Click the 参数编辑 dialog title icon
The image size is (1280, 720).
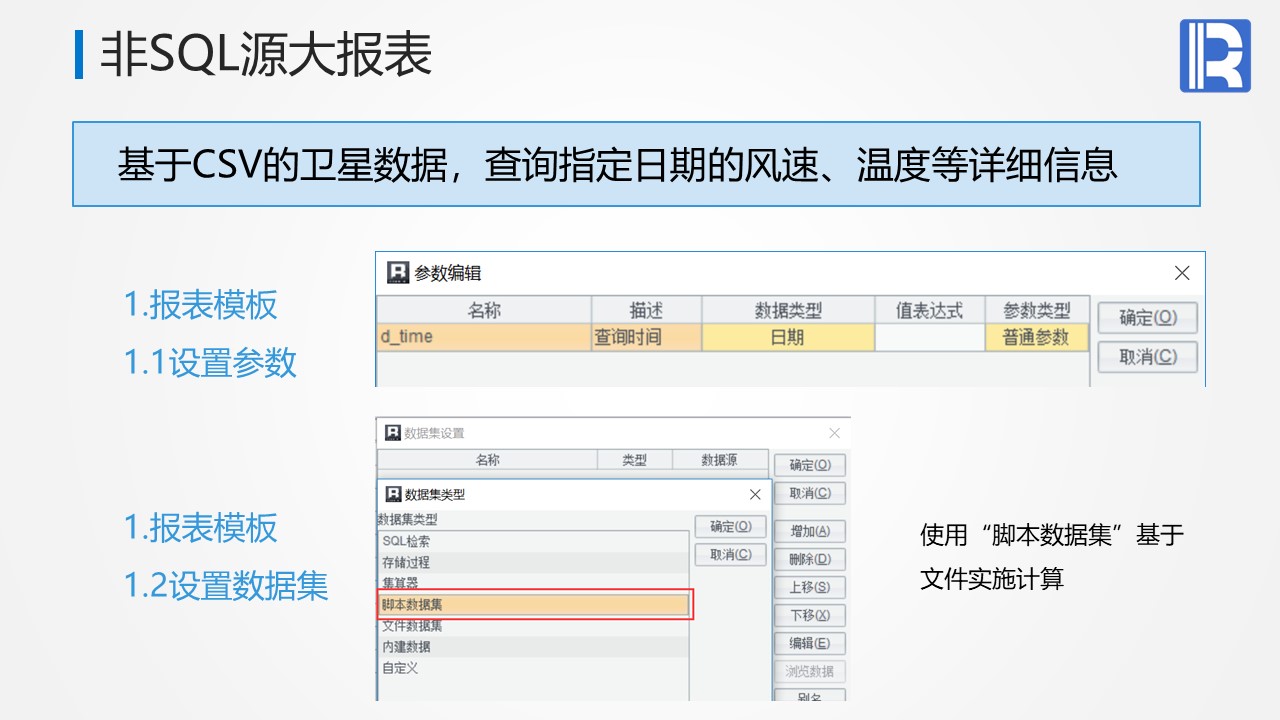pos(399,273)
